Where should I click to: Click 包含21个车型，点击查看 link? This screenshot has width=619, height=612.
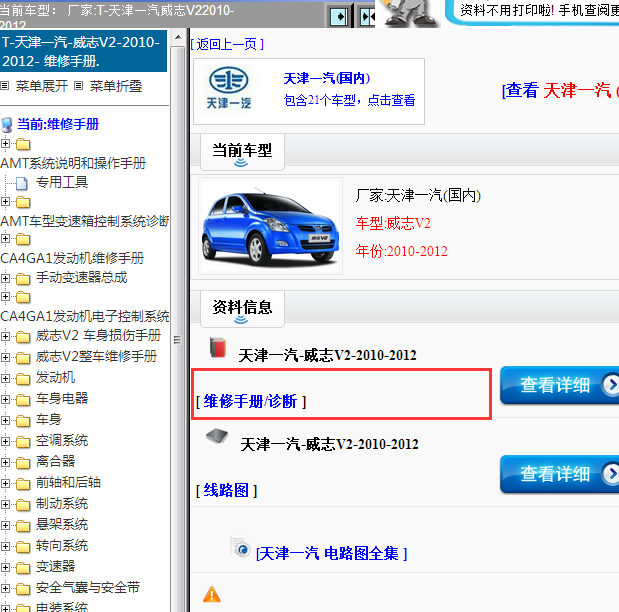(x=349, y=100)
